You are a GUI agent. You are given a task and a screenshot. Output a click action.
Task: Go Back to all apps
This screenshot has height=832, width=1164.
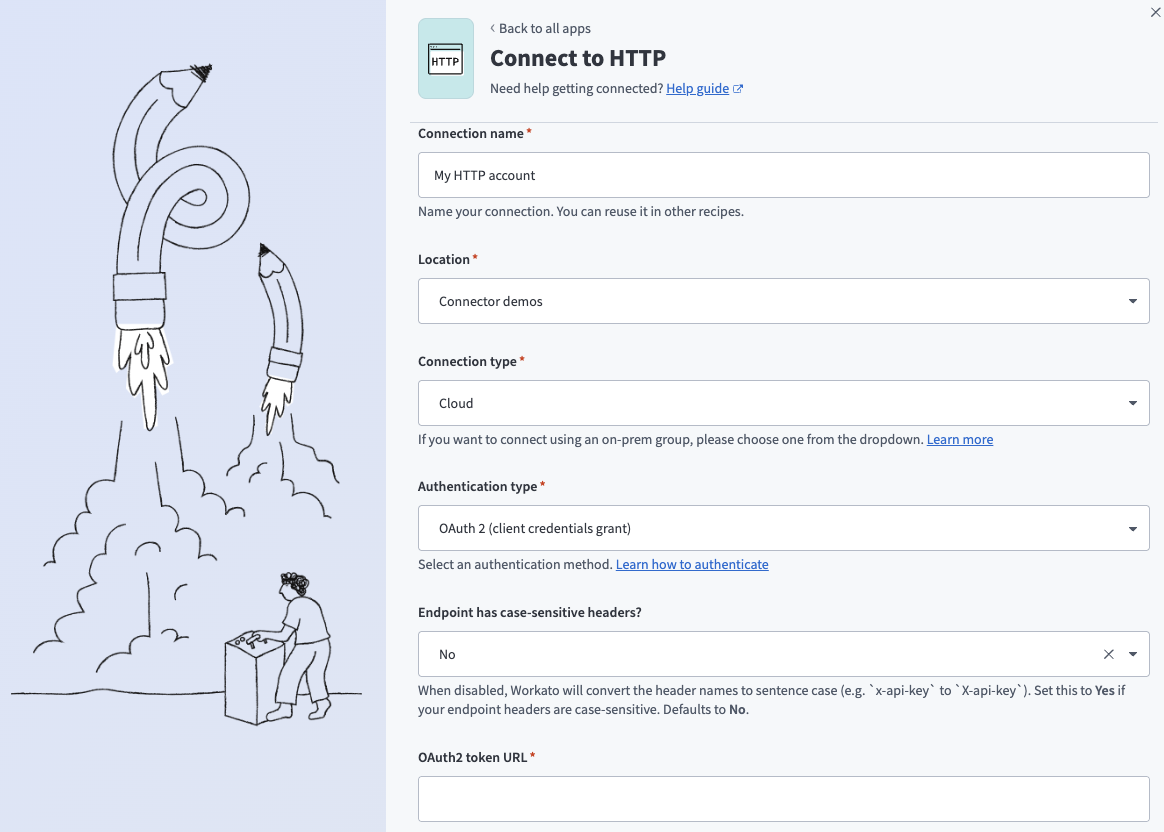coord(545,29)
